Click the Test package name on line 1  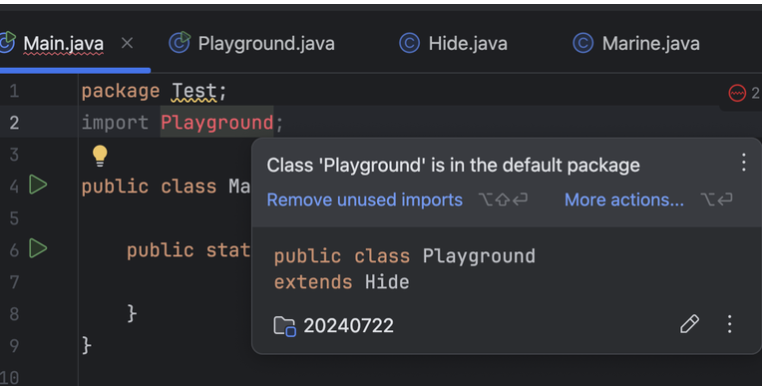[x=194, y=91]
